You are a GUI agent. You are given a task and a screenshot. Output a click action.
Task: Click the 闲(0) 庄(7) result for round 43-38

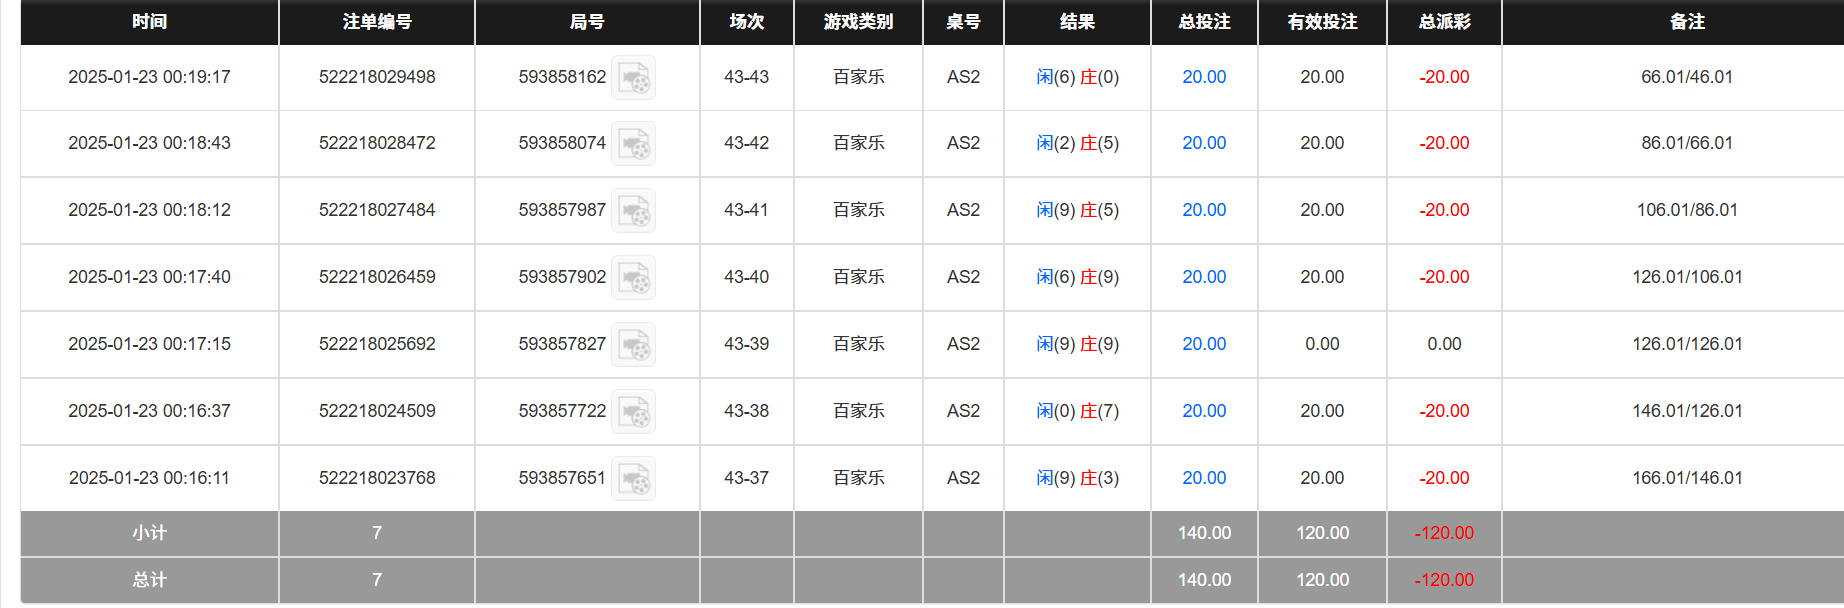click(1077, 410)
